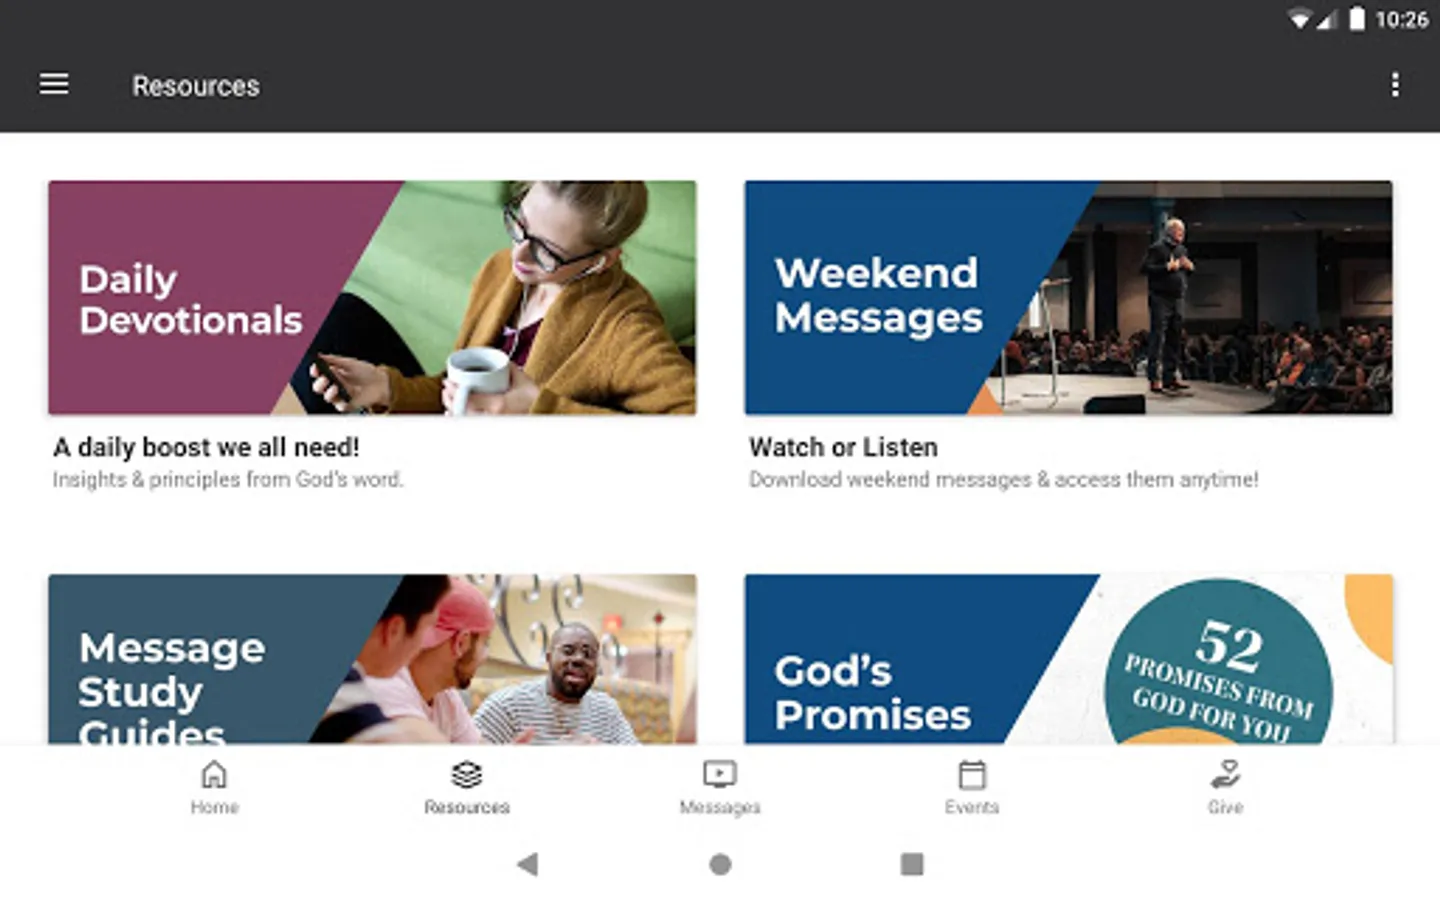This screenshot has height=900, width=1440.
Task: Open the God's Promises card
Action: click(x=1068, y=659)
